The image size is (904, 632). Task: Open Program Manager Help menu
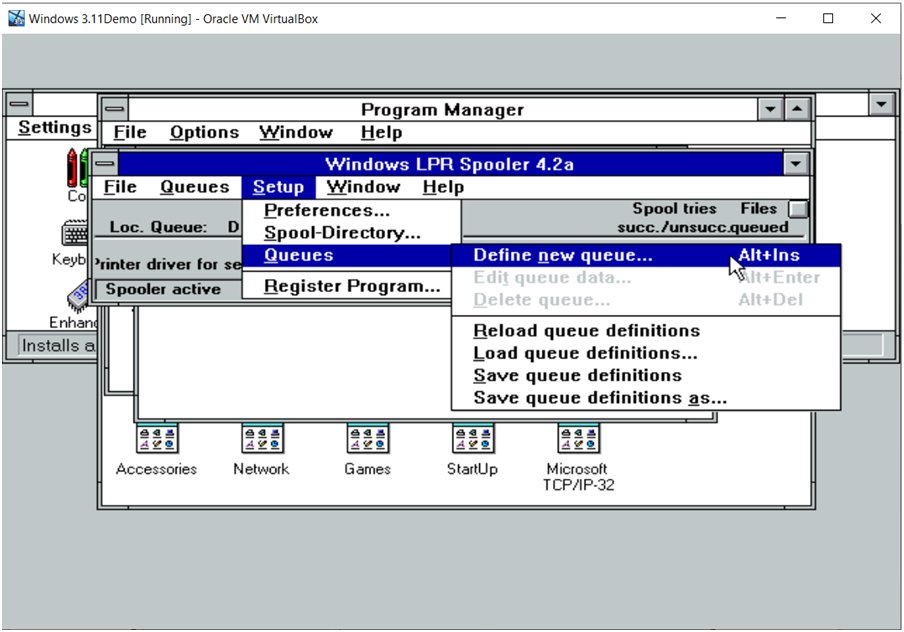381,133
